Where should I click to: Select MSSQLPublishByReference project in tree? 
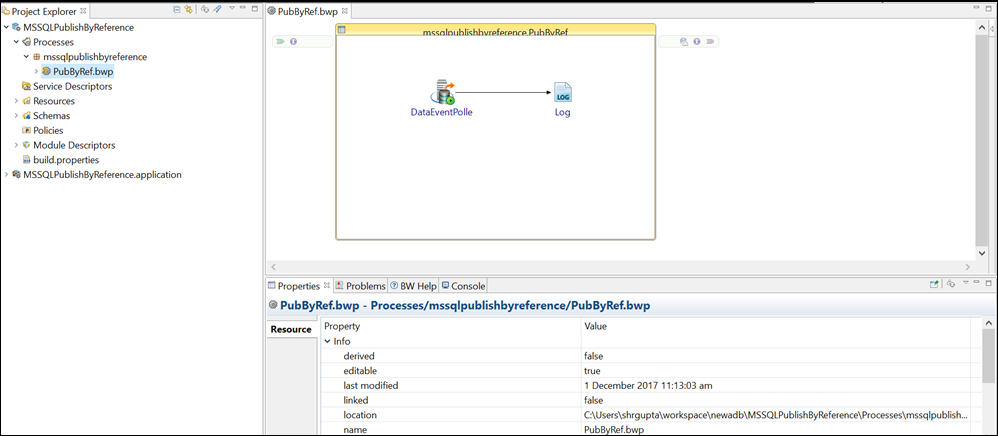click(x=78, y=27)
